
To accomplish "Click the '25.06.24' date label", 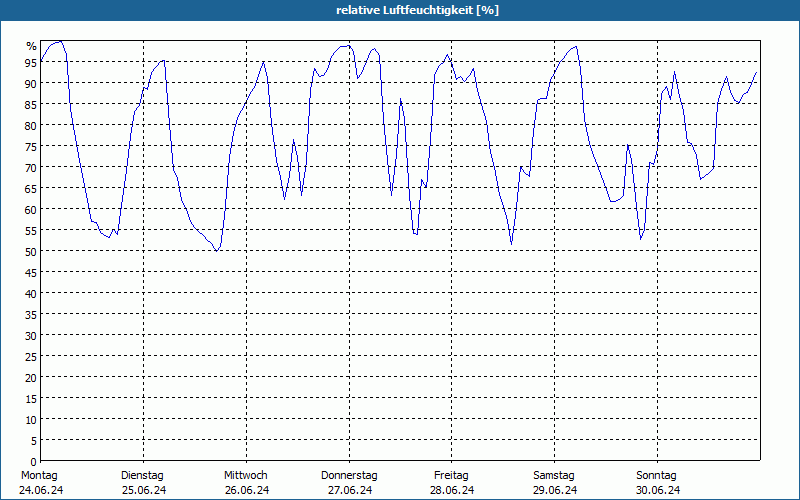I will [x=144, y=490].
